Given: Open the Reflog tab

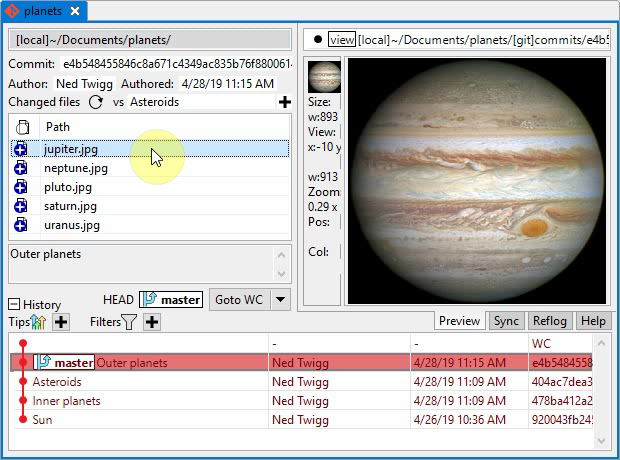Looking at the screenshot, I should click(549, 321).
